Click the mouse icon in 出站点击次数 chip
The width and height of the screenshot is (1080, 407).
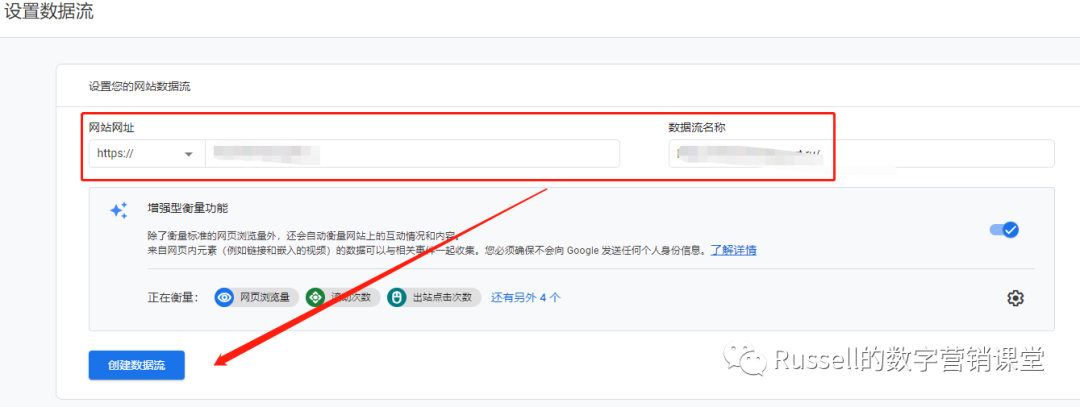click(397, 297)
